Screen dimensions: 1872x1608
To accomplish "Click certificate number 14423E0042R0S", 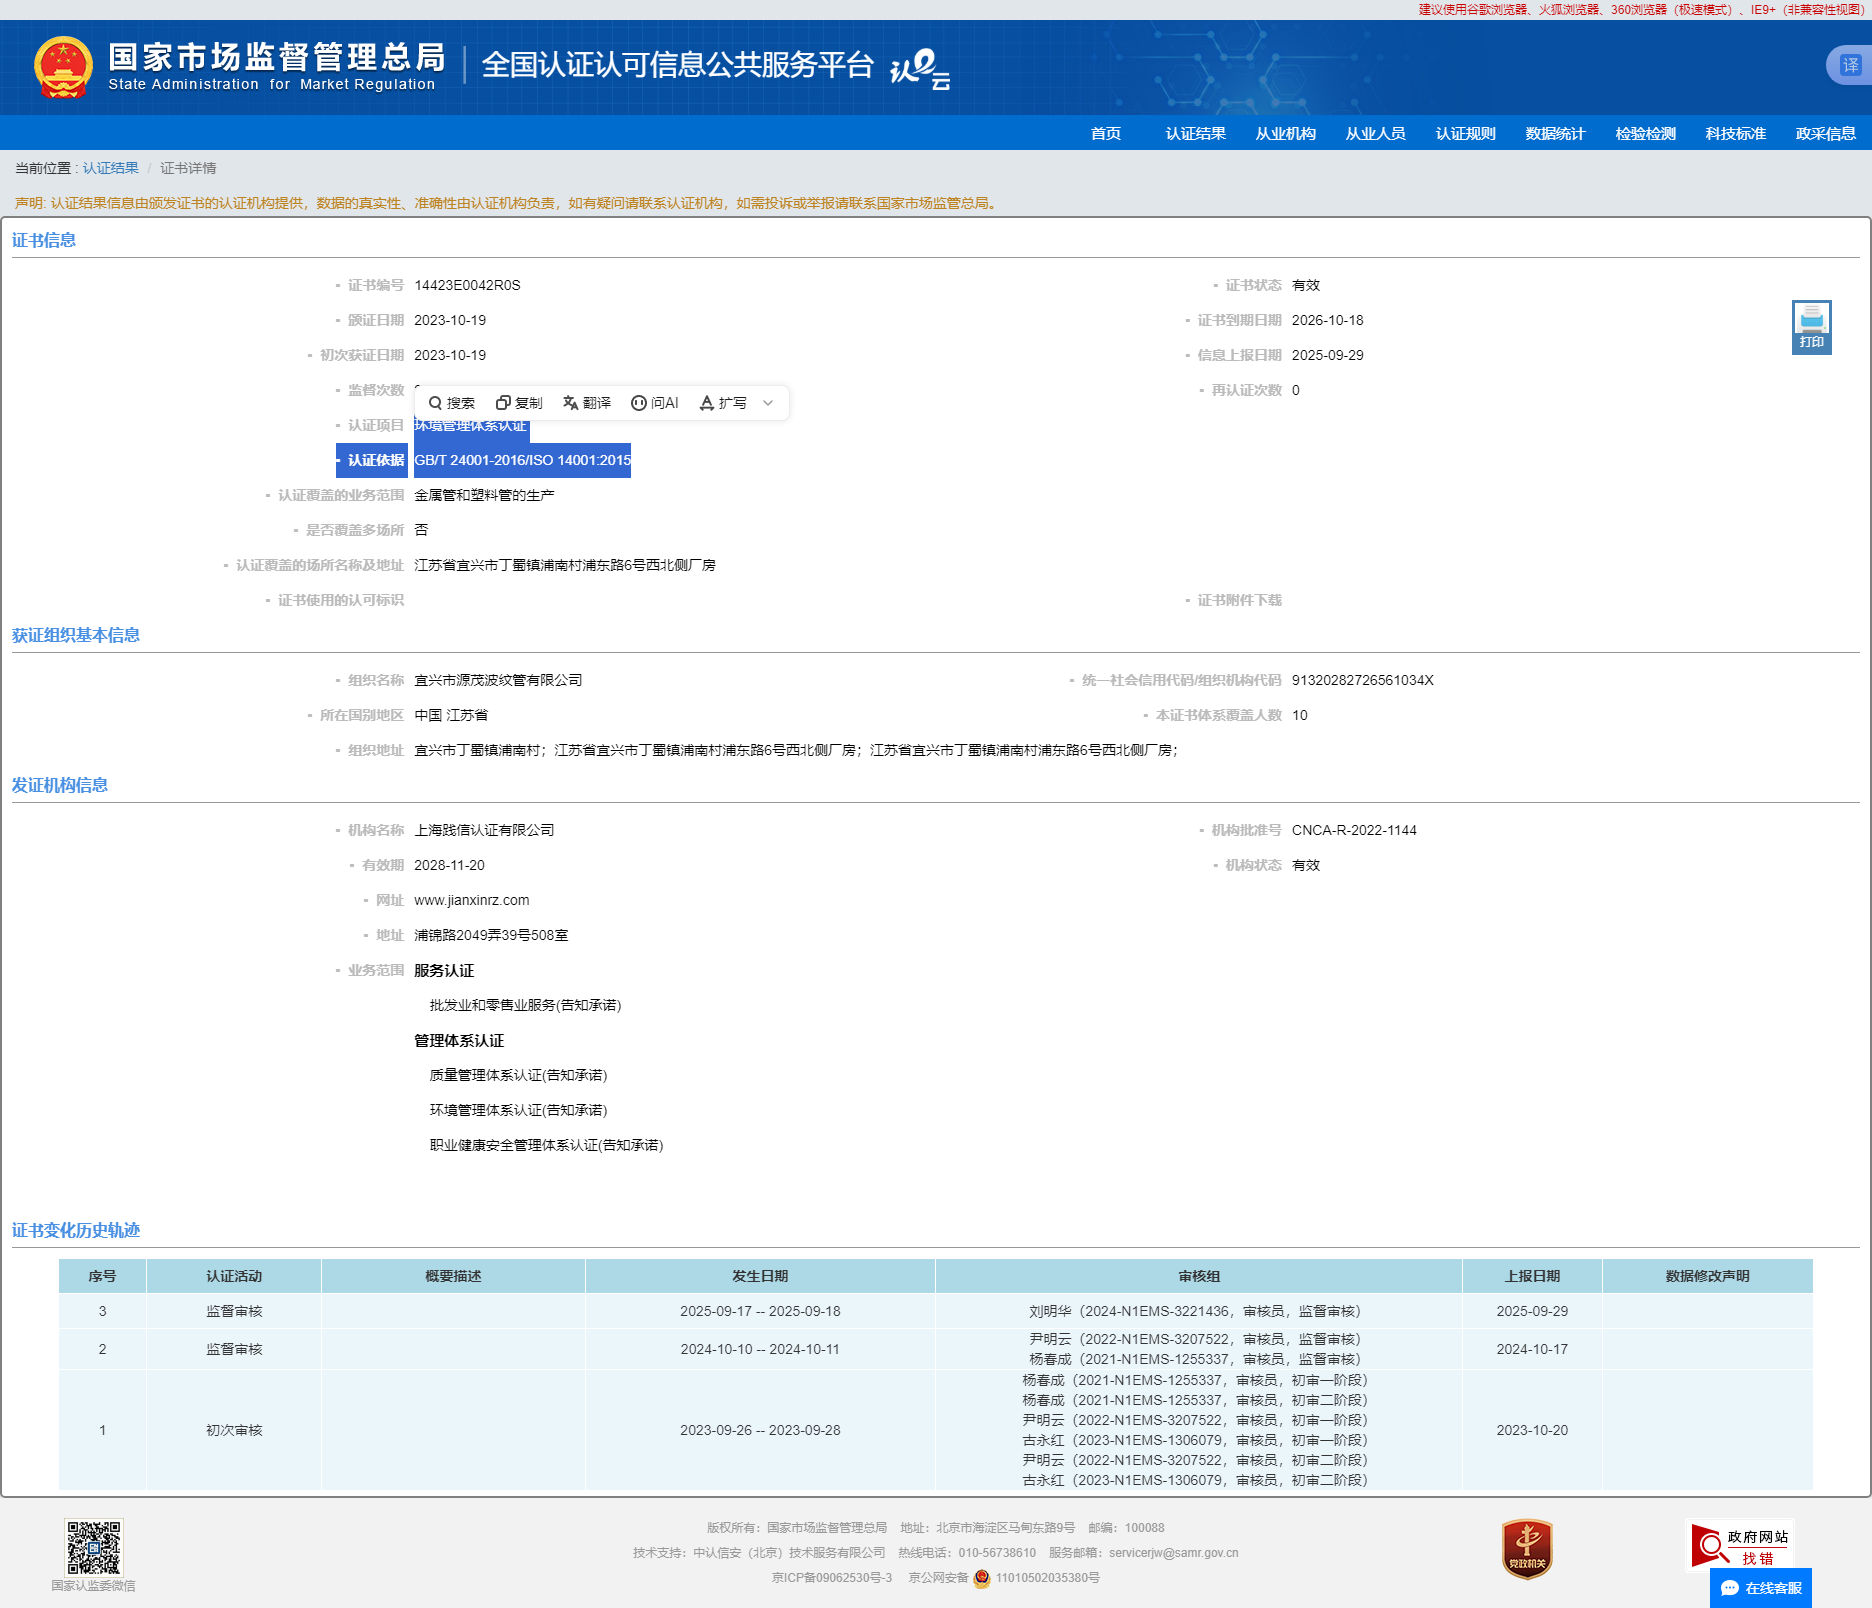I will click(x=467, y=285).
